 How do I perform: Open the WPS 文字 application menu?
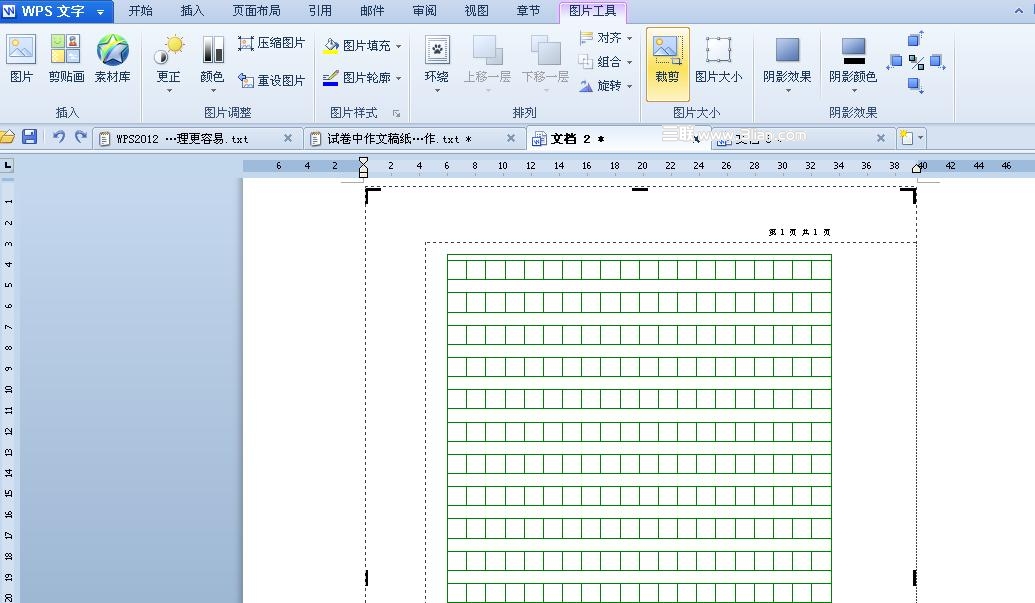point(55,11)
